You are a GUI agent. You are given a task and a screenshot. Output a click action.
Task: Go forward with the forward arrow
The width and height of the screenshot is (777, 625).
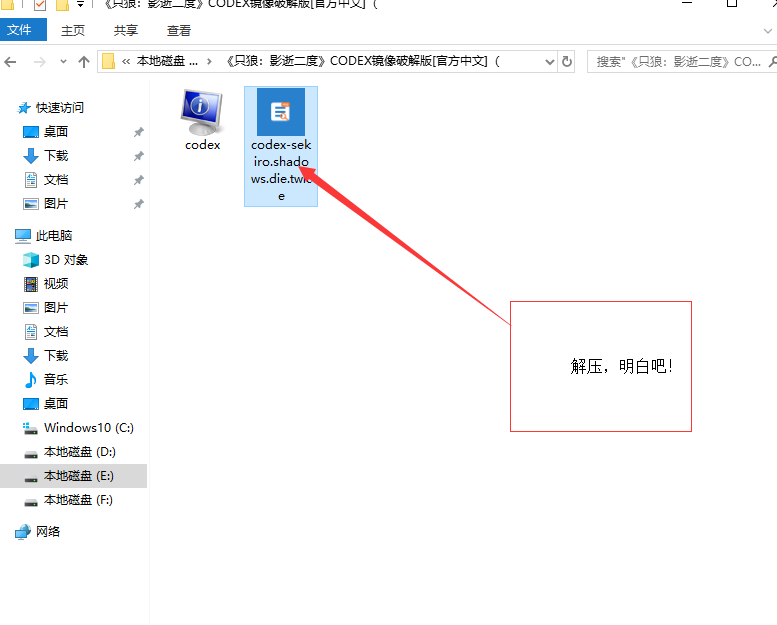[40, 62]
